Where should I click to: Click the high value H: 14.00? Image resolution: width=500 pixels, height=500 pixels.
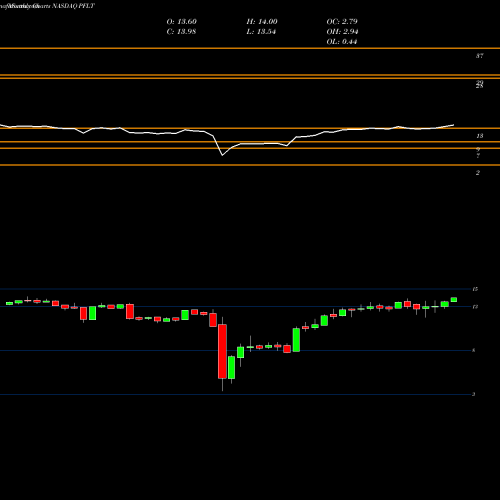(262, 22)
